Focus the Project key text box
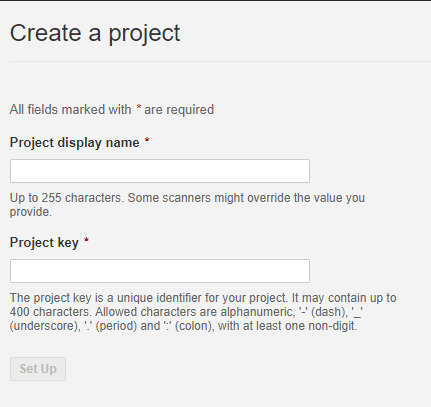The height and width of the screenshot is (407, 431). coord(160,271)
